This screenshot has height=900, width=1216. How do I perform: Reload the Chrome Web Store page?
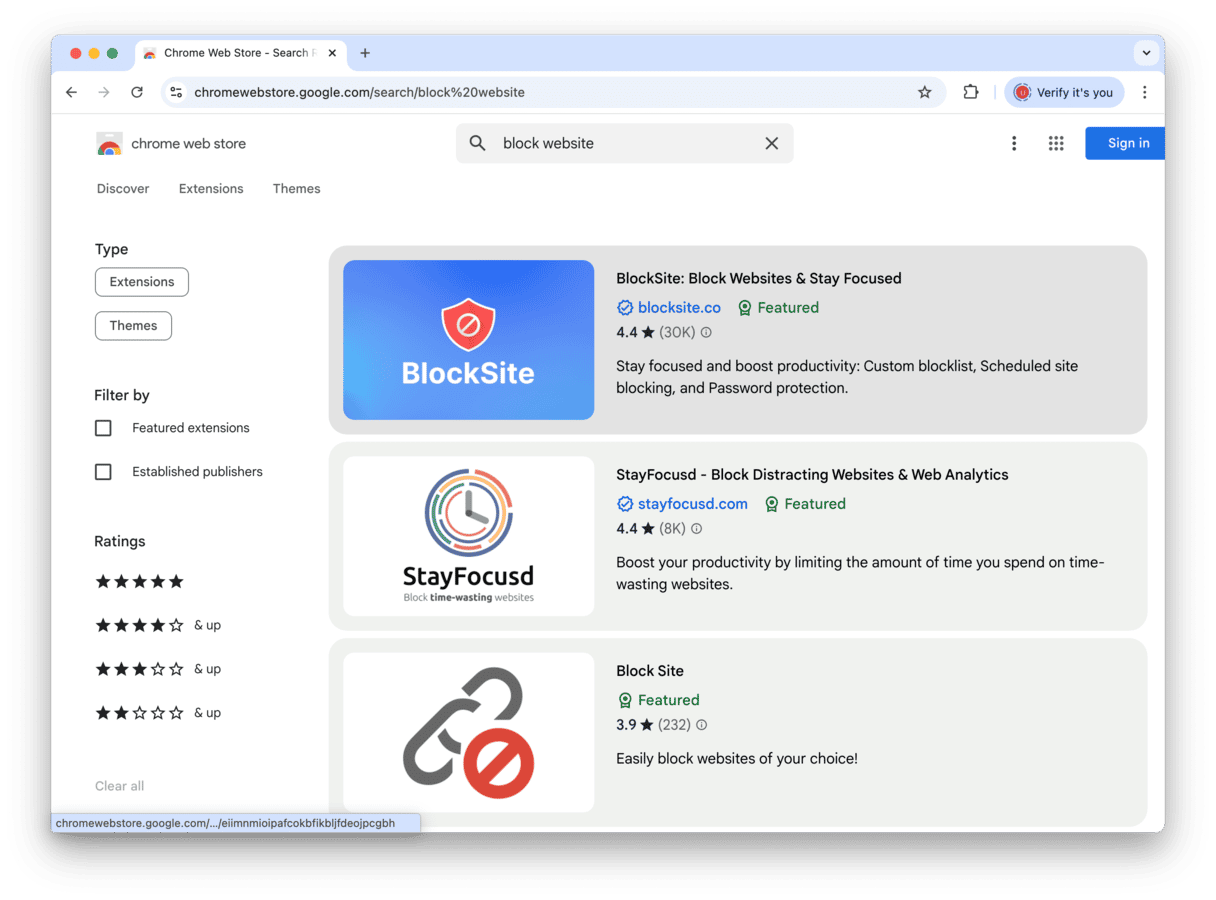coord(137,92)
